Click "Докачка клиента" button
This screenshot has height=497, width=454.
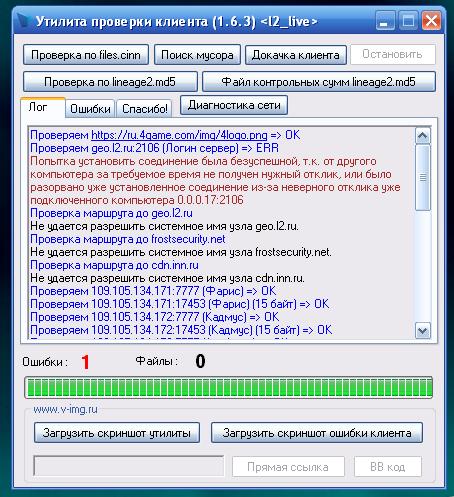296,55
